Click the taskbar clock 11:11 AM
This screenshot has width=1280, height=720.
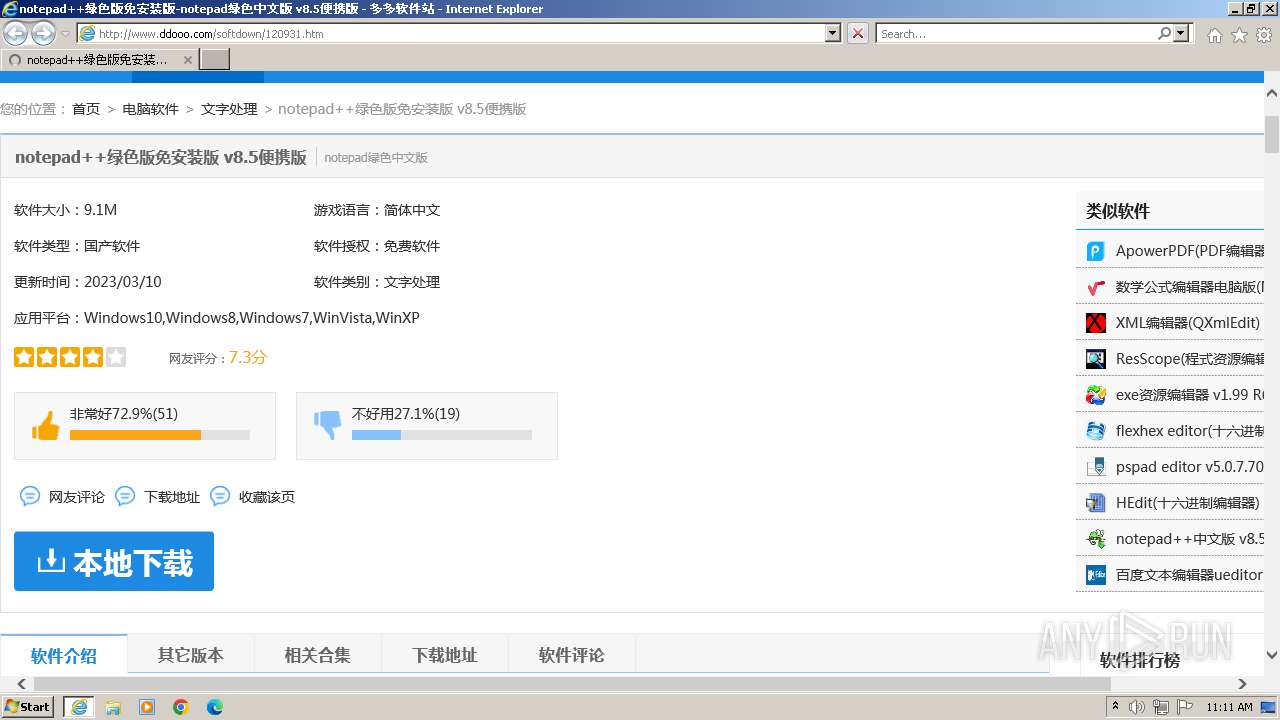[1229, 707]
